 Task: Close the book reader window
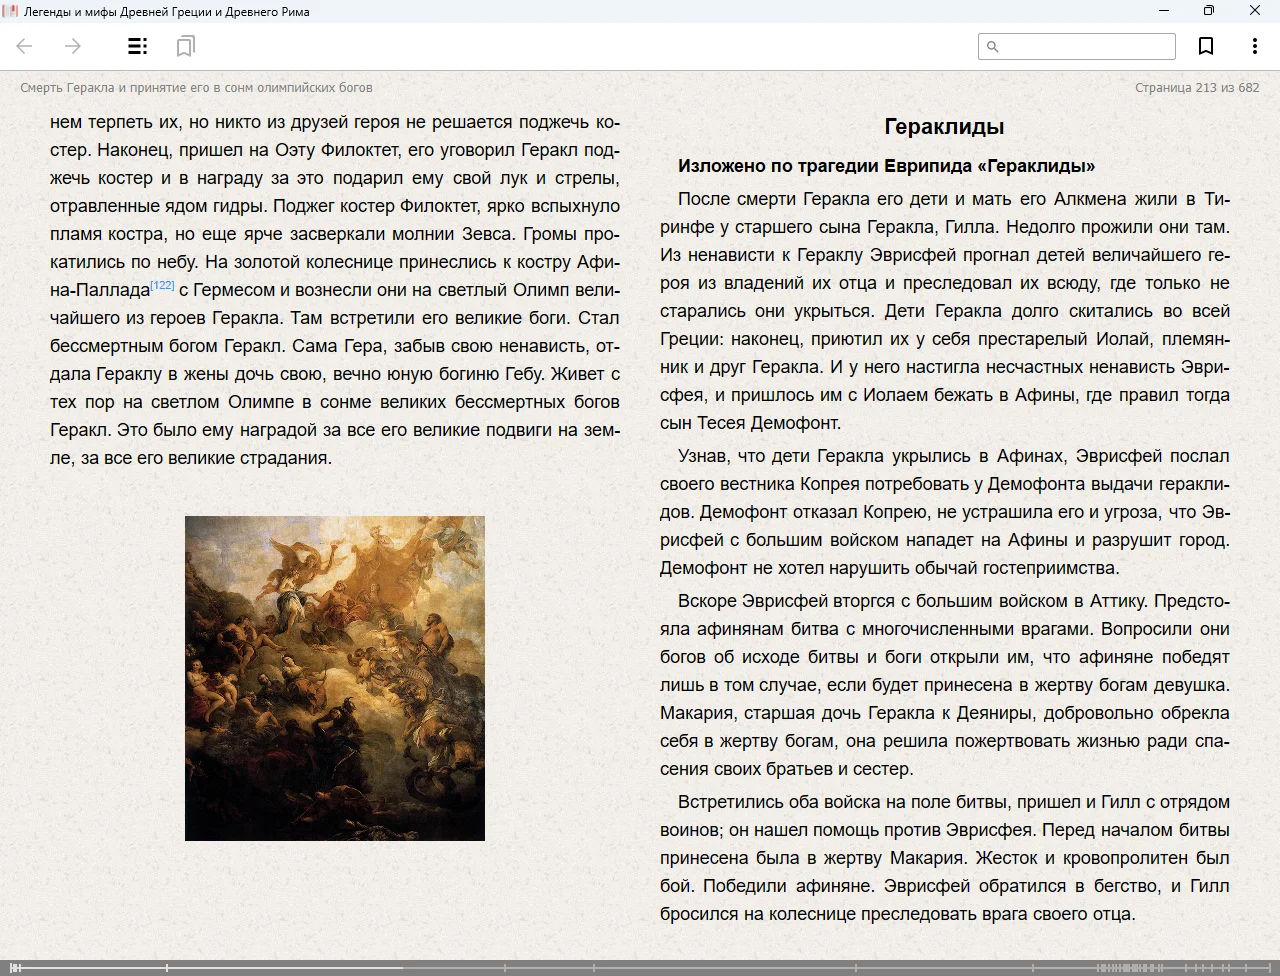pos(1255,11)
